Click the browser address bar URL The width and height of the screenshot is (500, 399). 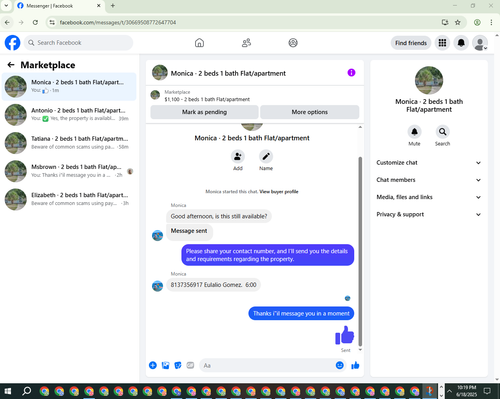coord(118,22)
